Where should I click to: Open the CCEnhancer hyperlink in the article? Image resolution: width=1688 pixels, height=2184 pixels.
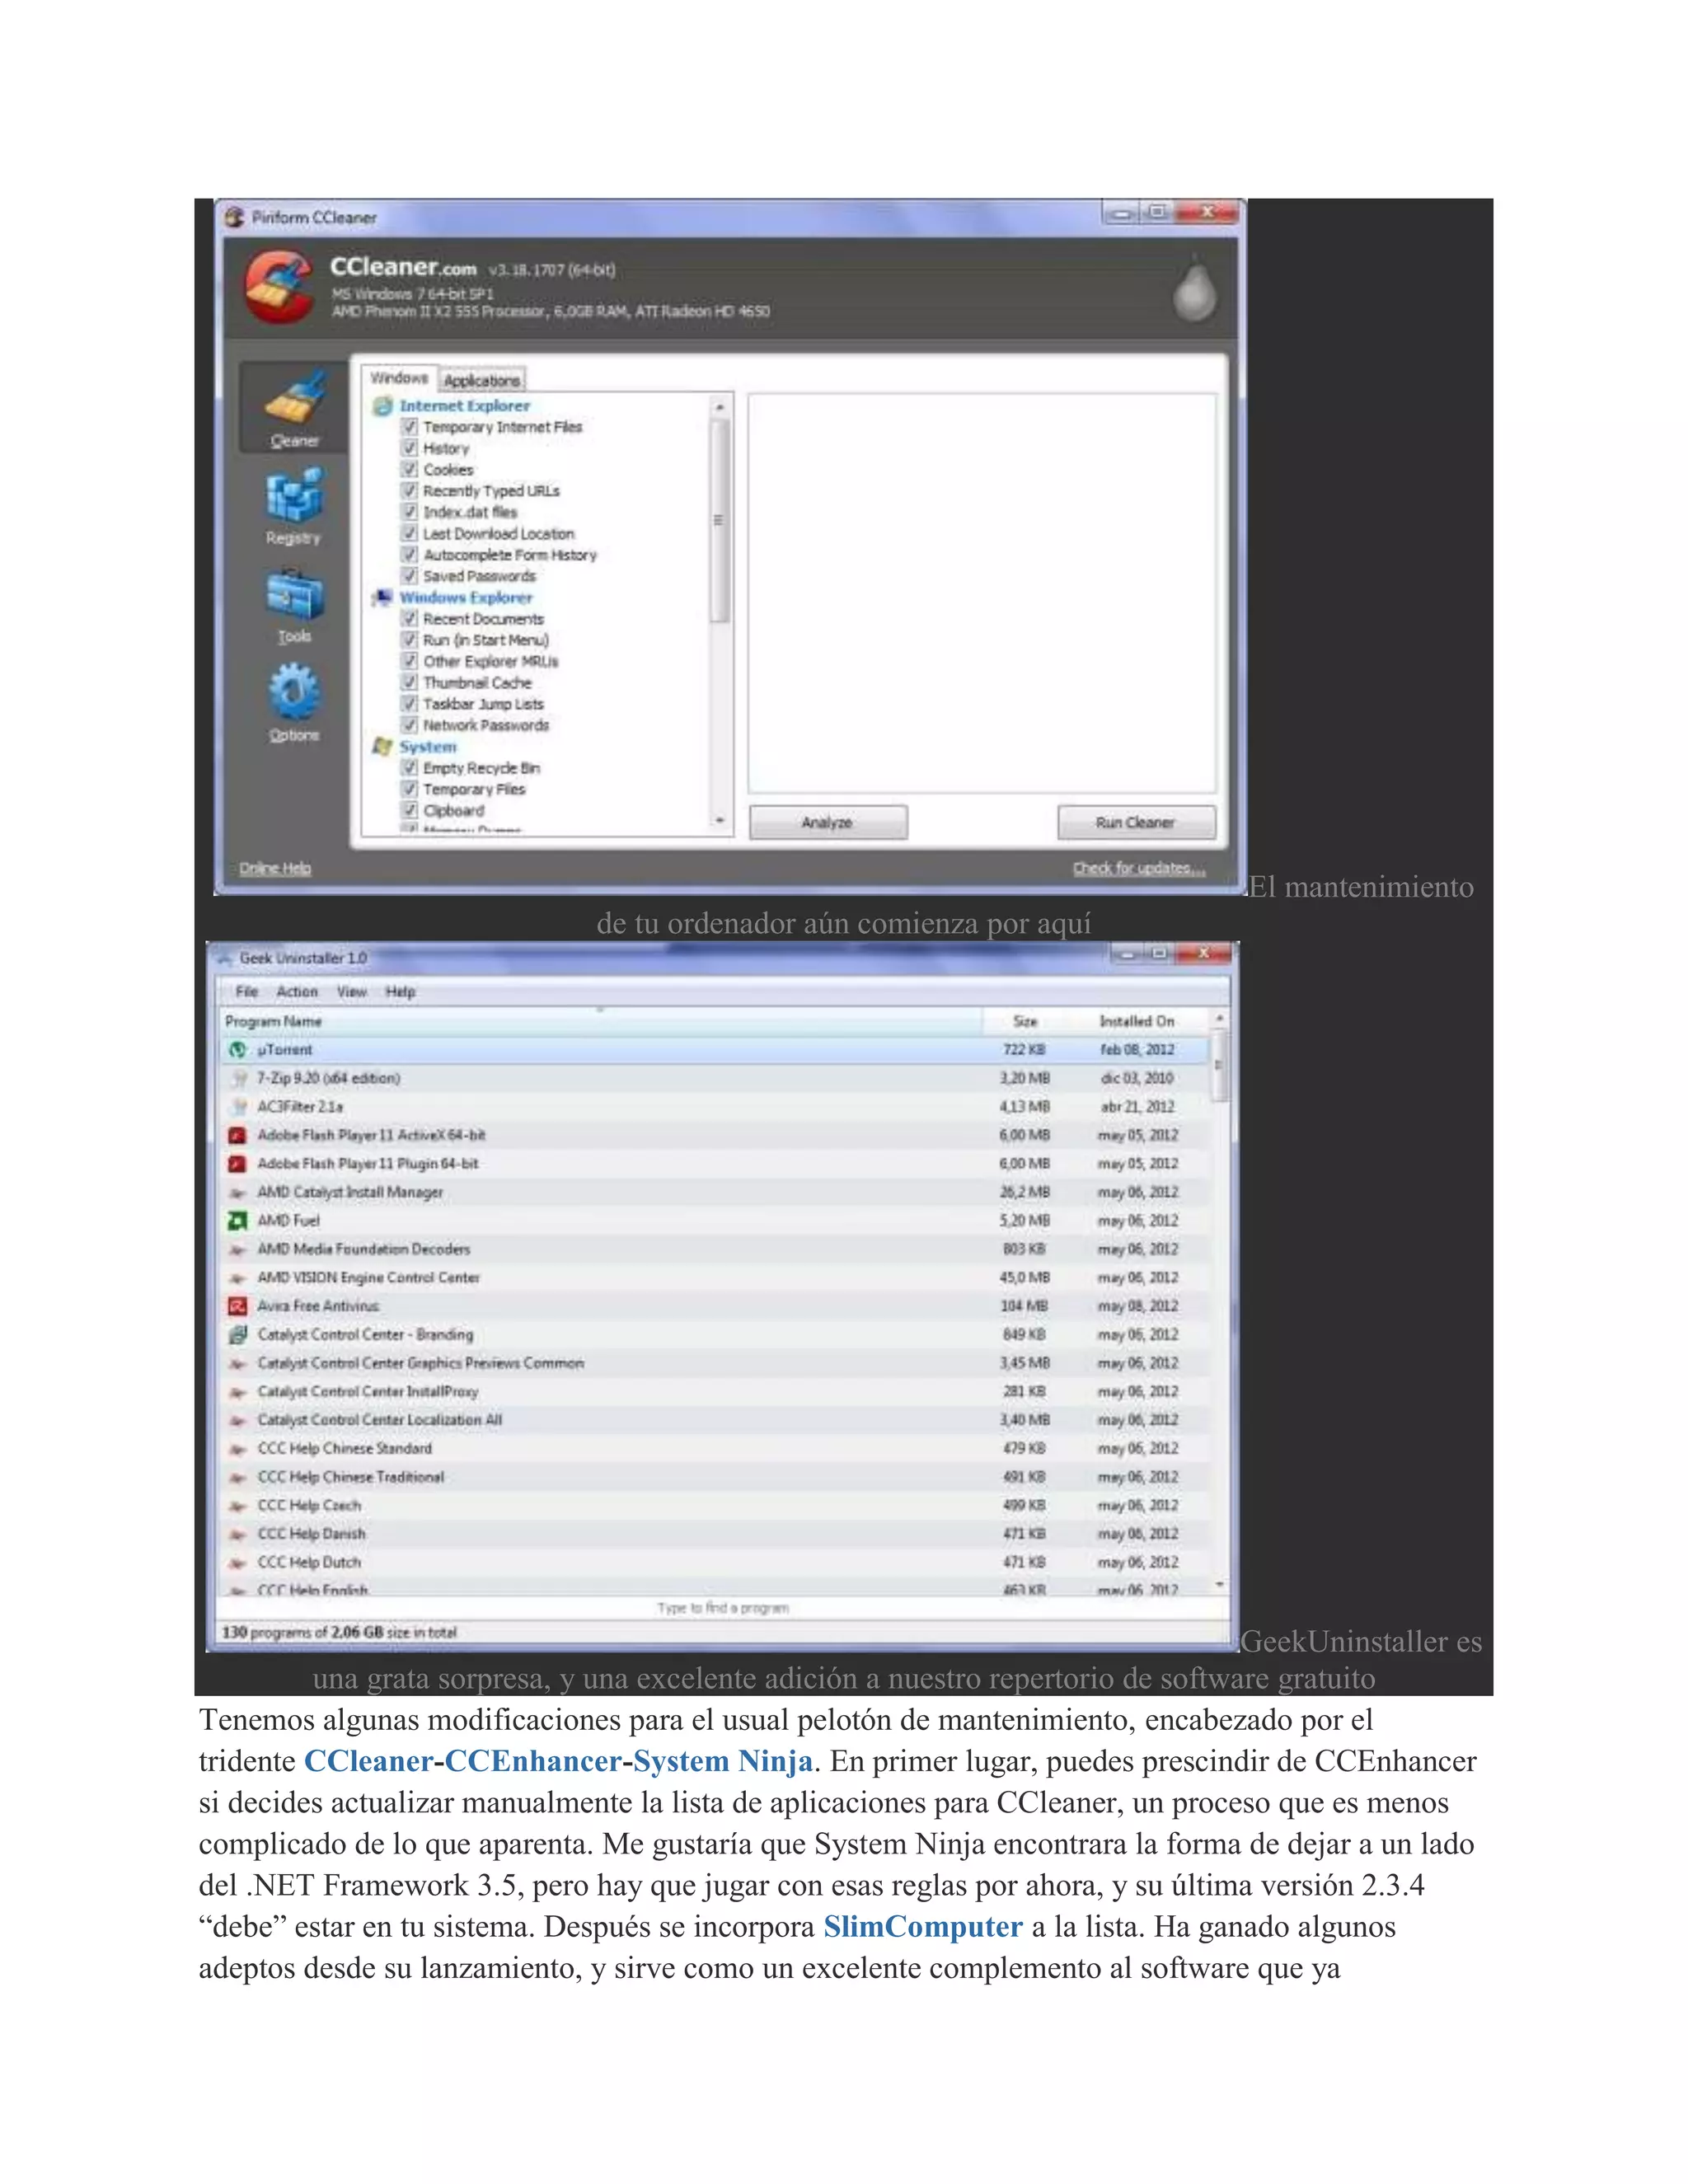[x=533, y=1761]
